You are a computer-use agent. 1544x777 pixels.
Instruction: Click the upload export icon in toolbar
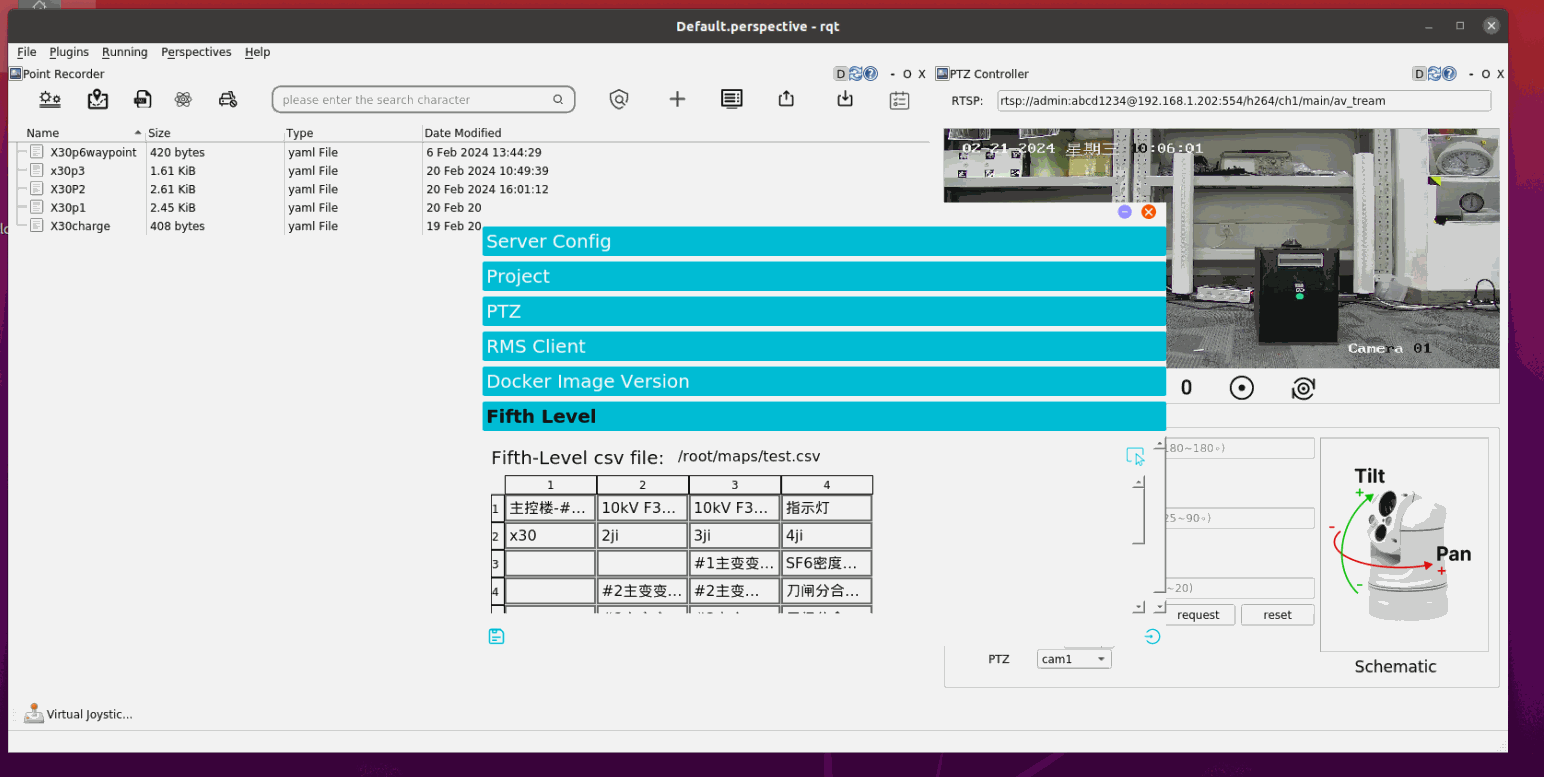tap(786, 99)
